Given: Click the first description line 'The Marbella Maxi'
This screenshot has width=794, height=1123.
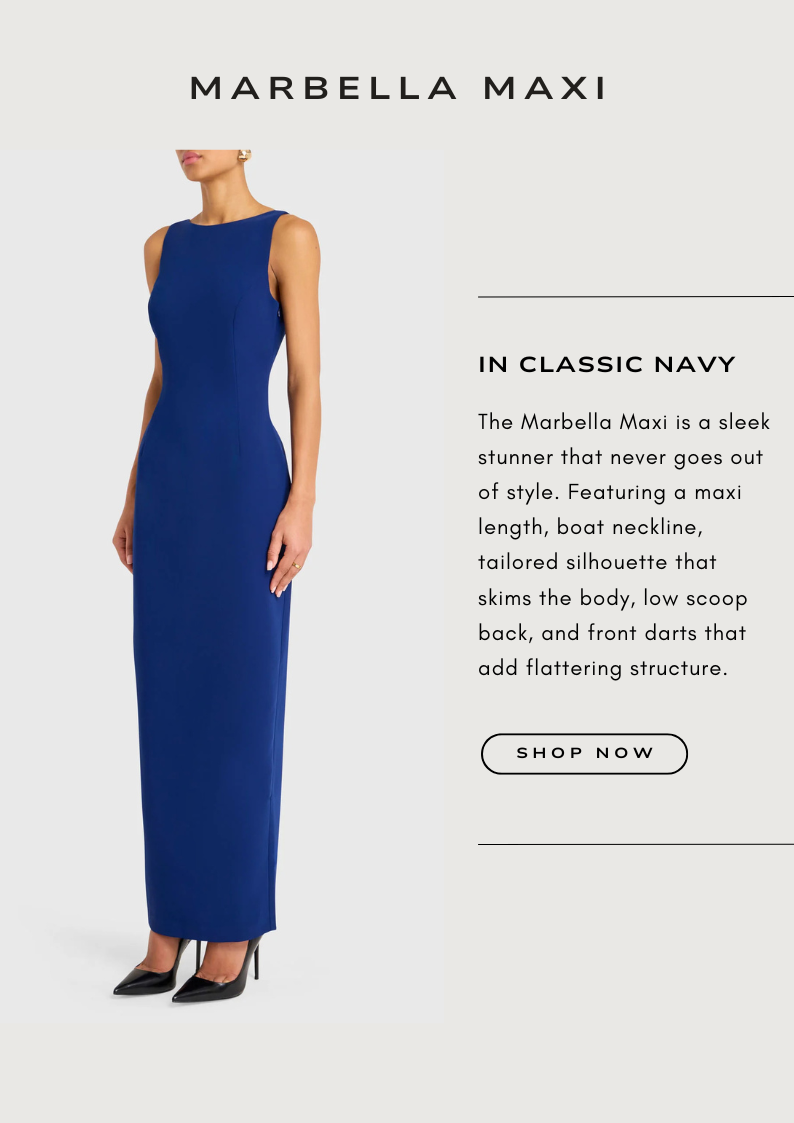Looking at the screenshot, I should tap(572, 422).
